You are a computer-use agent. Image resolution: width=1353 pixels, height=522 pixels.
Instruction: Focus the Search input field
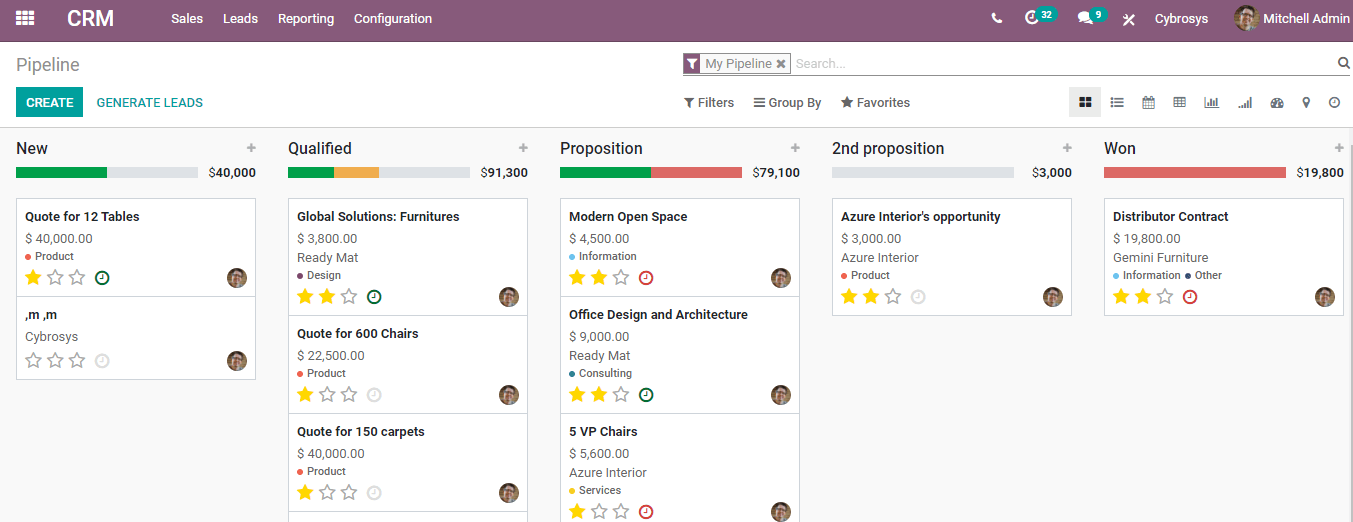(x=1064, y=63)
